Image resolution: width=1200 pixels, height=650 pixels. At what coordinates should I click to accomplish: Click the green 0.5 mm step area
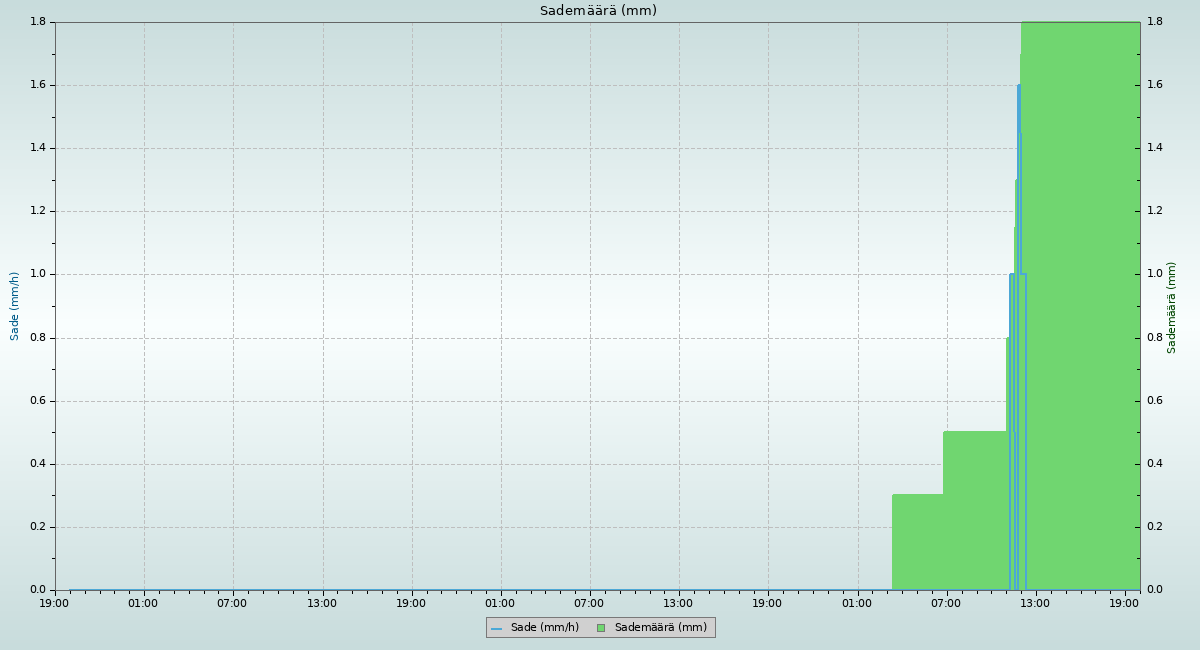tap(974, 510)
